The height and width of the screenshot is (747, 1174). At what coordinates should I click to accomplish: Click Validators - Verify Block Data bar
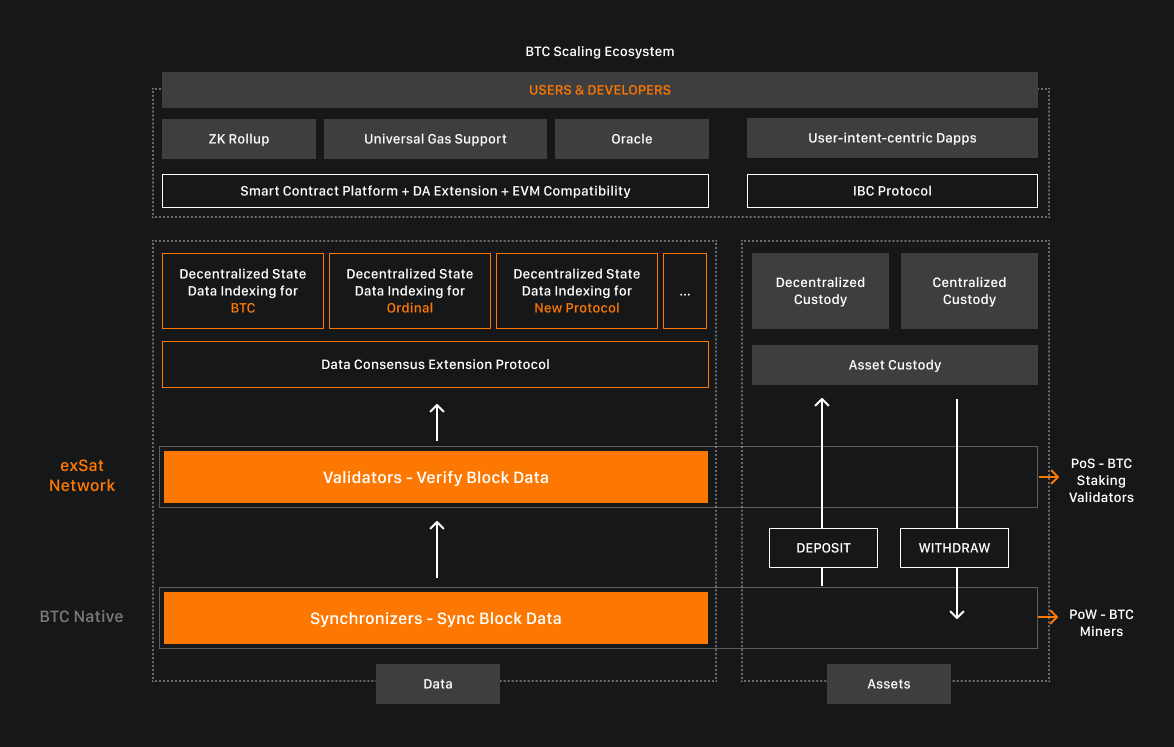[436, 477]
